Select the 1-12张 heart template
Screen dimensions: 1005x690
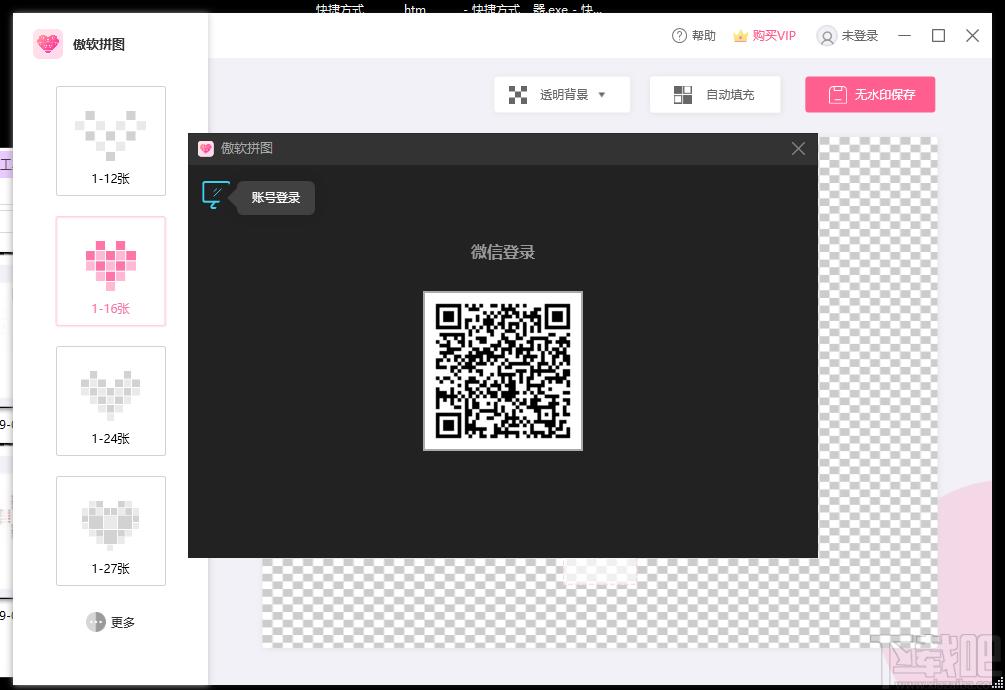111,141
